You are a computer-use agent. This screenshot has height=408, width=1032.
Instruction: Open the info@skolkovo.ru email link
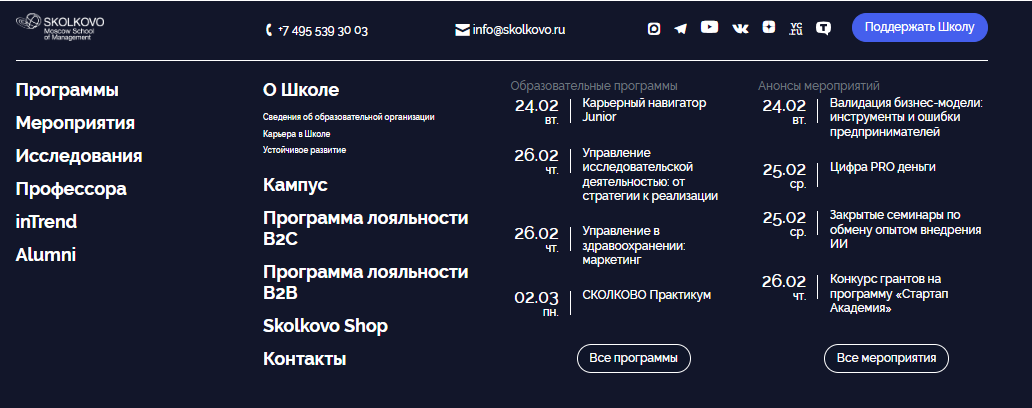point(510,30)
